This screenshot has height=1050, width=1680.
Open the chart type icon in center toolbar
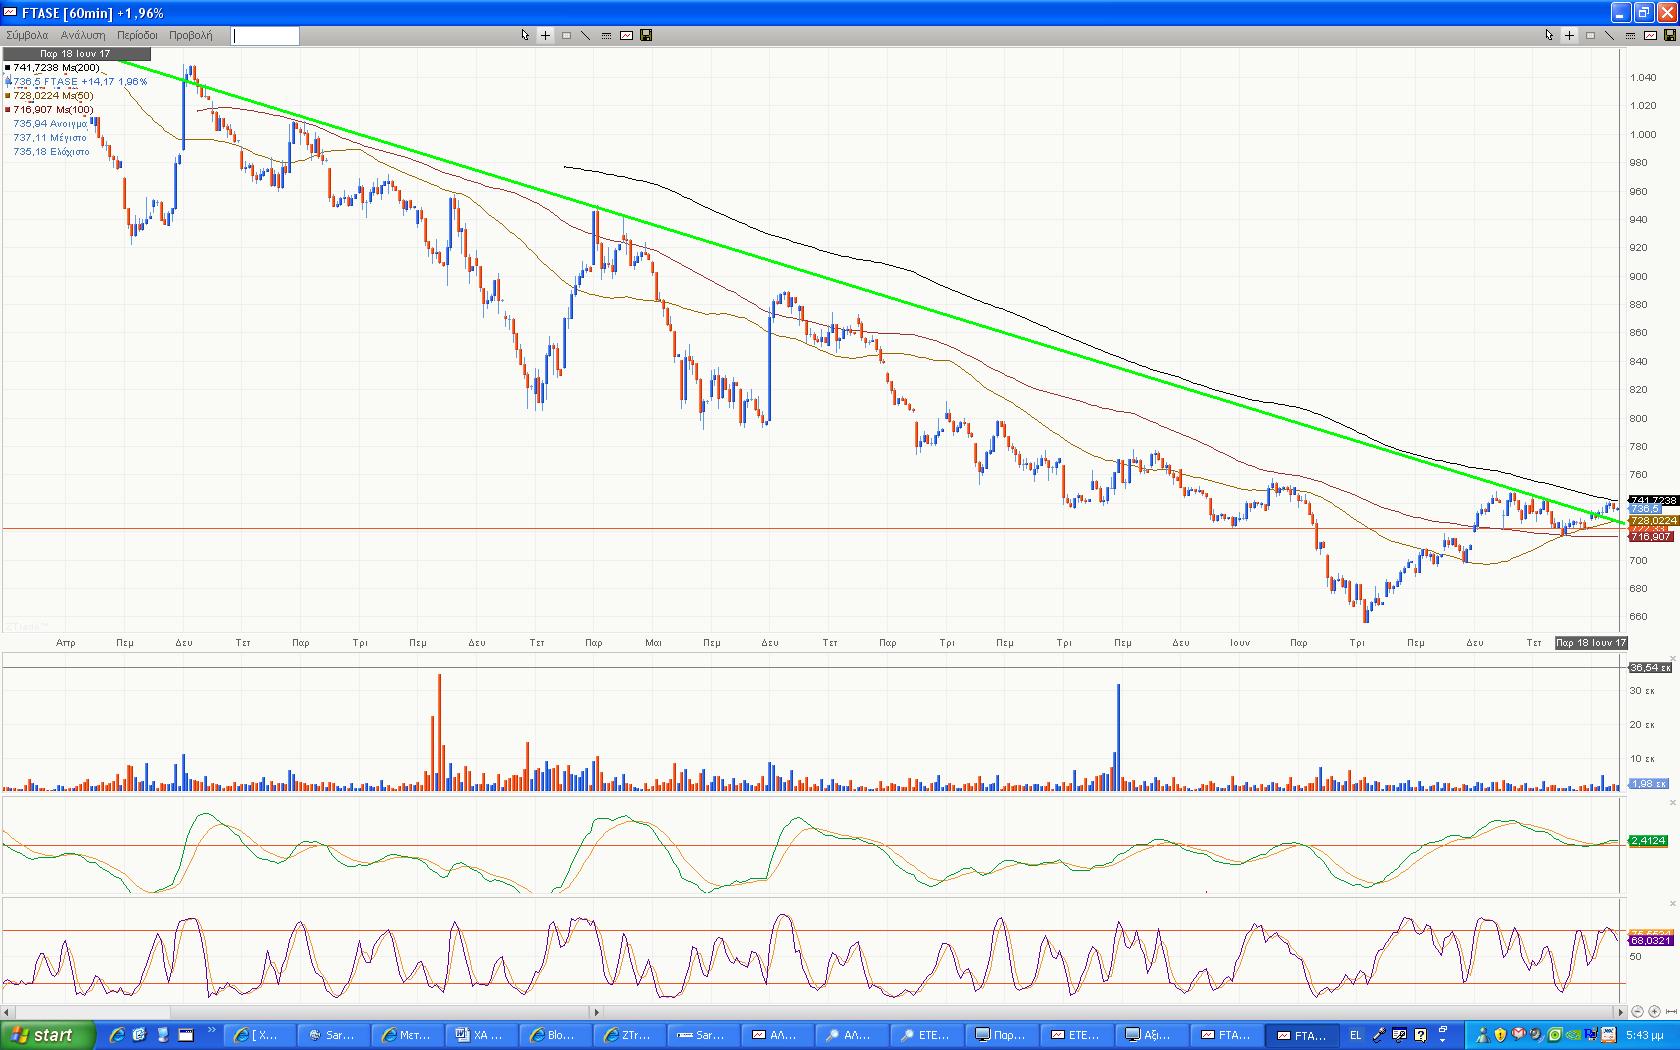pos(626,35)
